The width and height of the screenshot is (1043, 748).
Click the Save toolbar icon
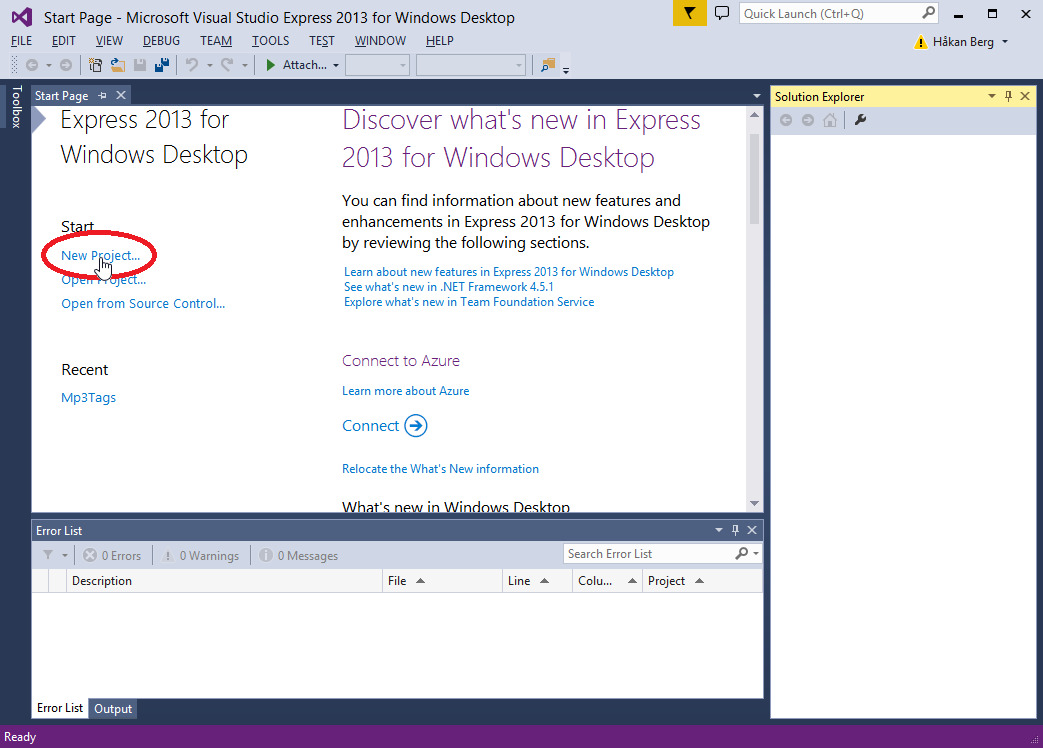(140, 65)
